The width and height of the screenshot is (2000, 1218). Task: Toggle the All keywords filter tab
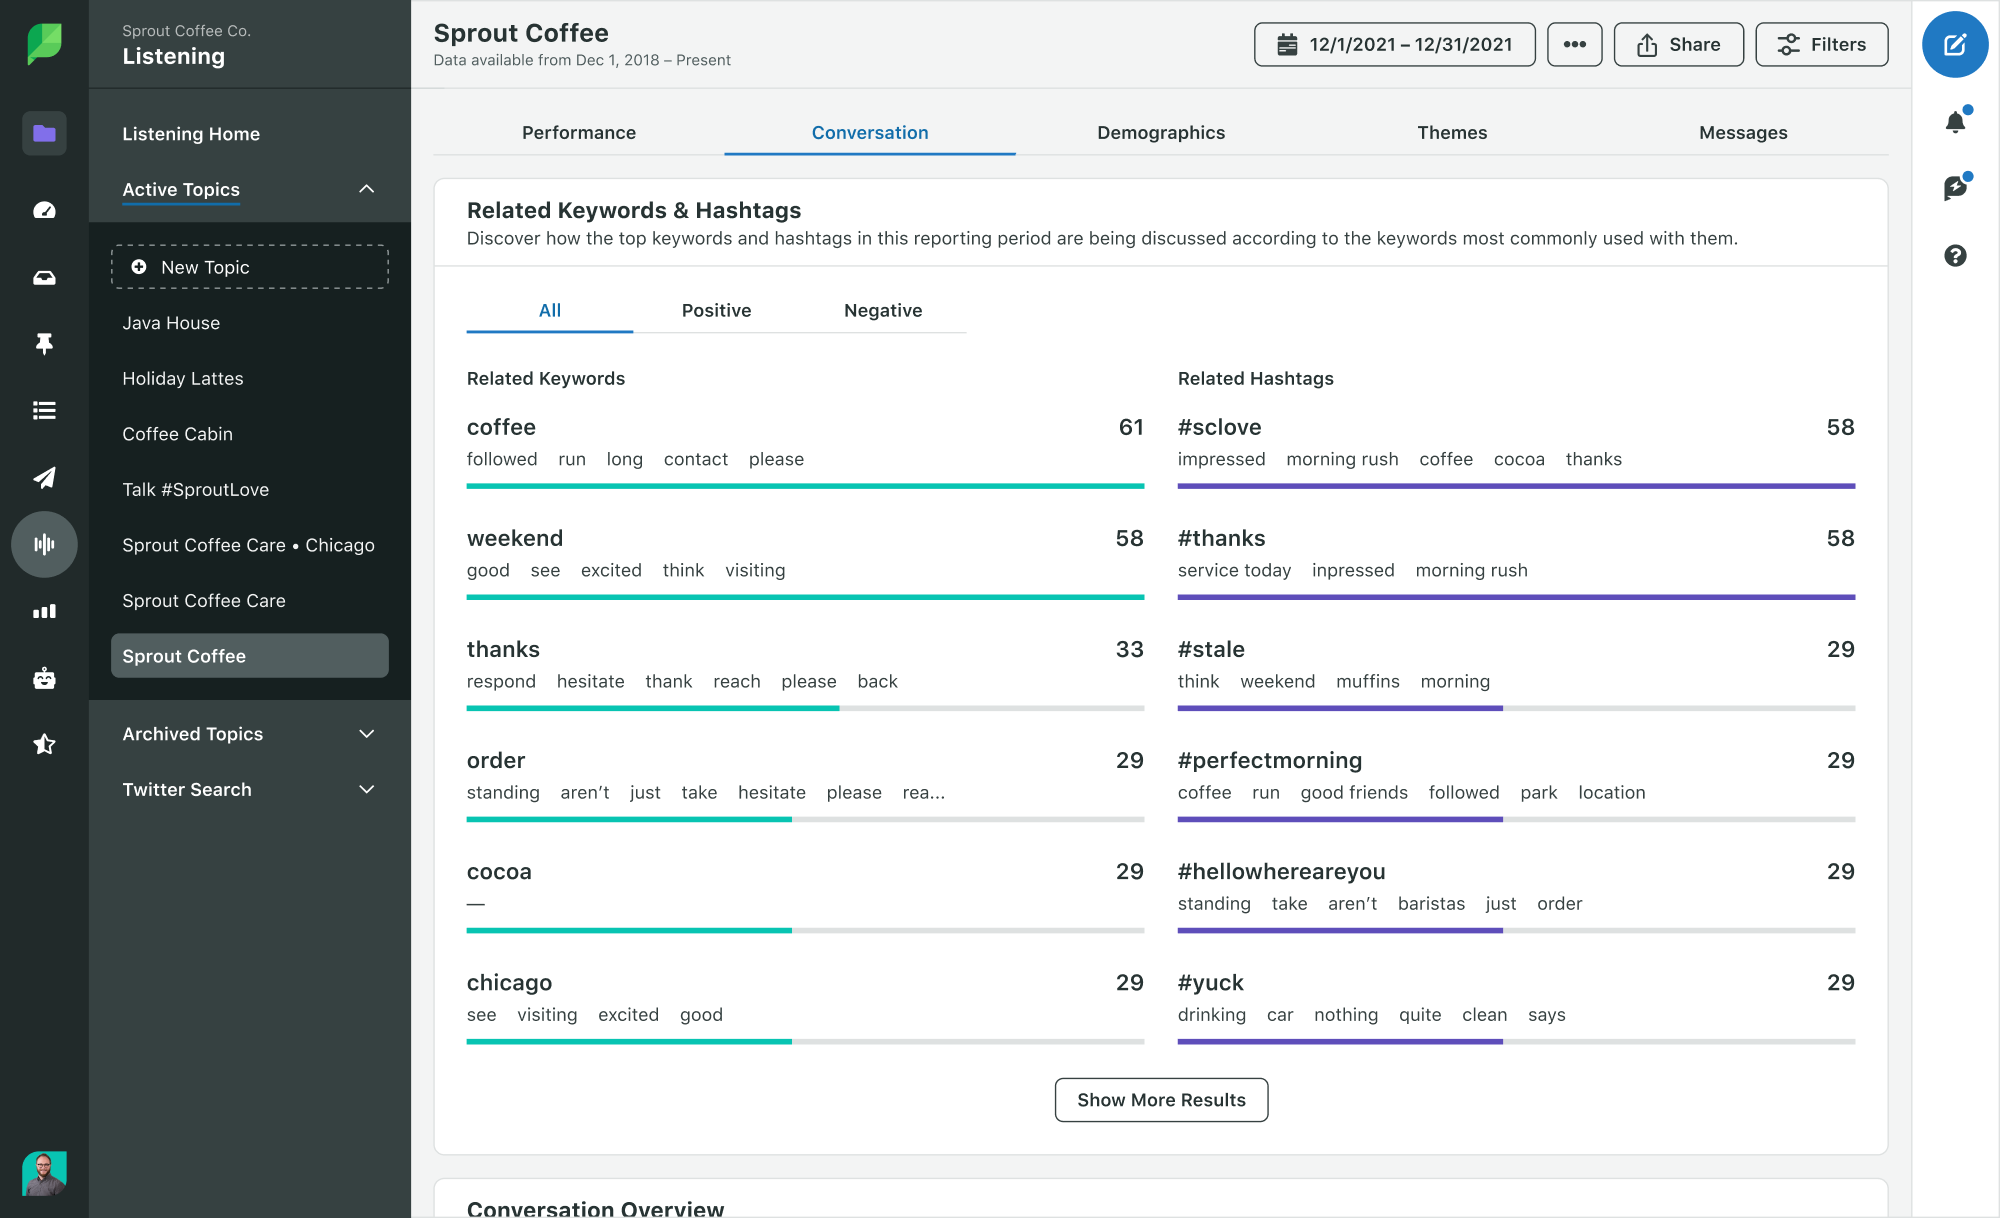pos(549,310)
